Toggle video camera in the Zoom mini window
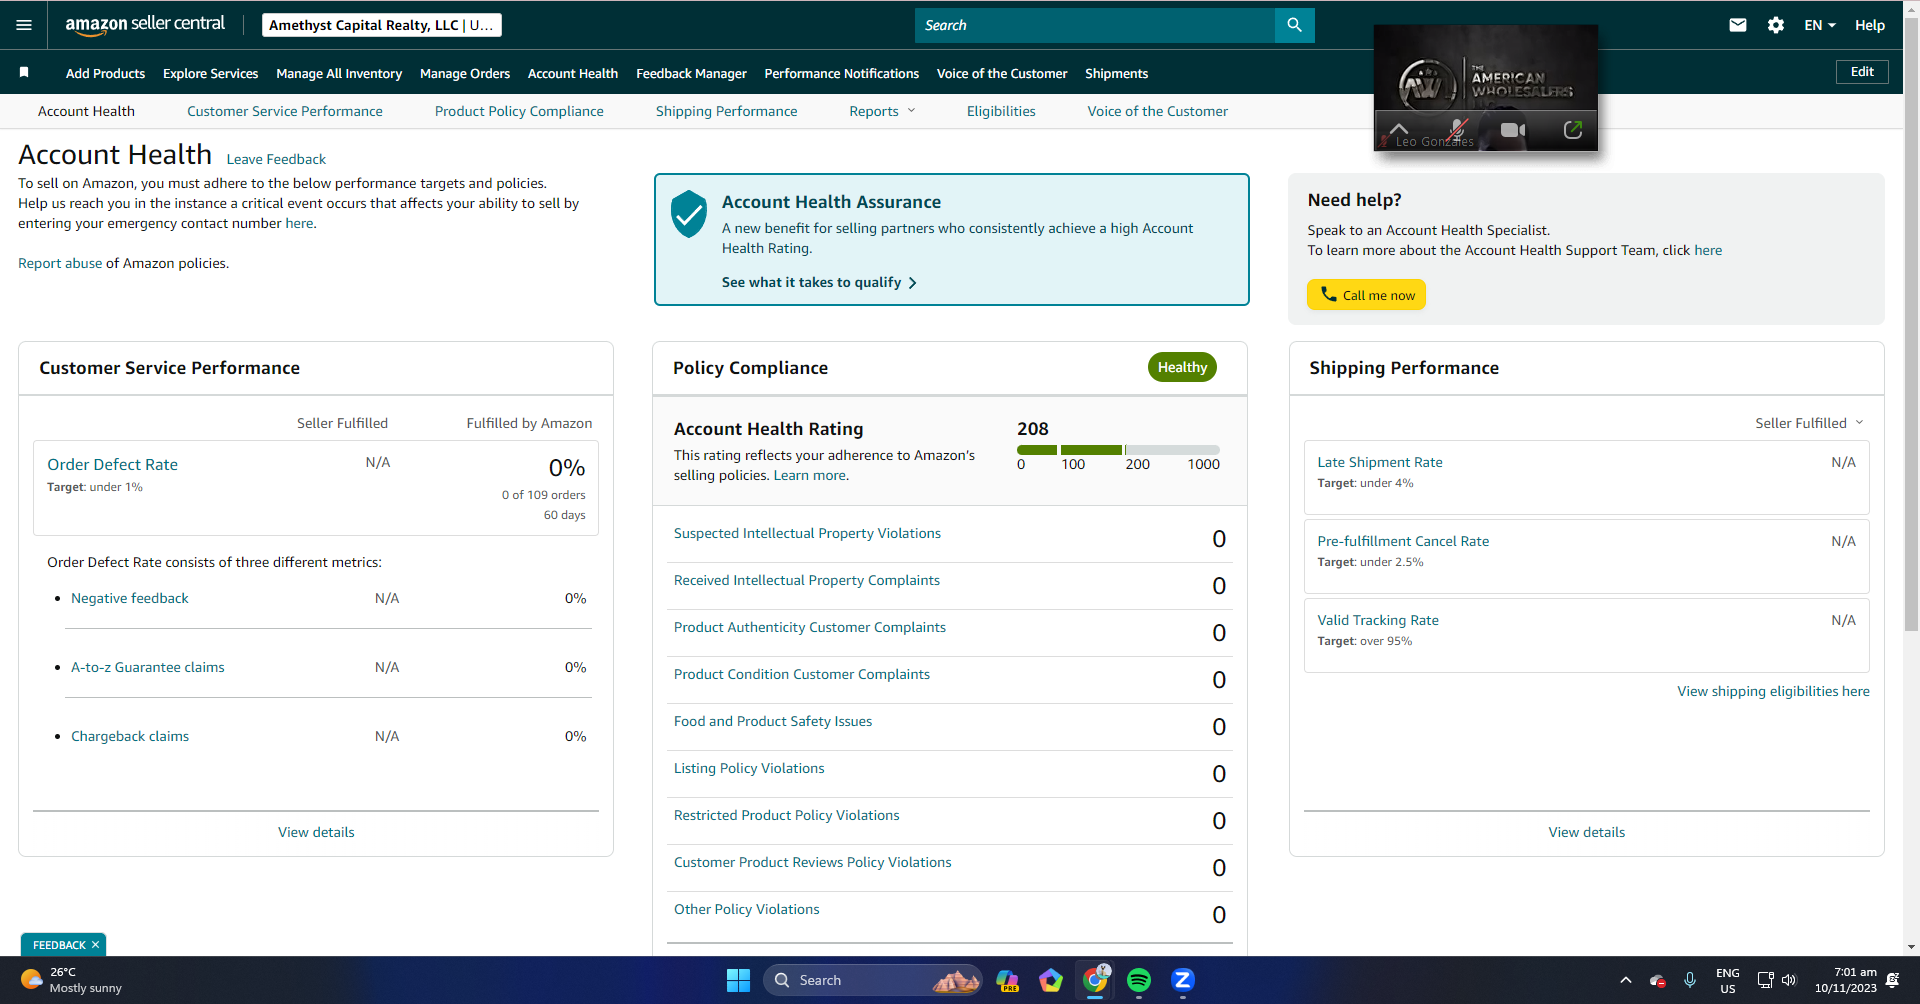Screen dimensions: 1920x1004 tap(1513, 130)
